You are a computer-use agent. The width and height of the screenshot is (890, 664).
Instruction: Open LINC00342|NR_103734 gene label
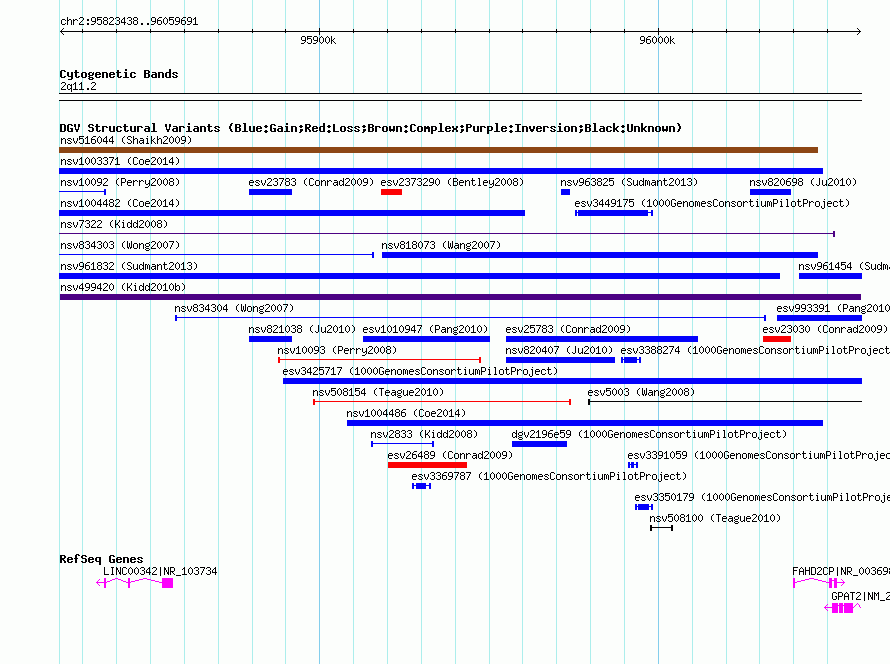160,571
